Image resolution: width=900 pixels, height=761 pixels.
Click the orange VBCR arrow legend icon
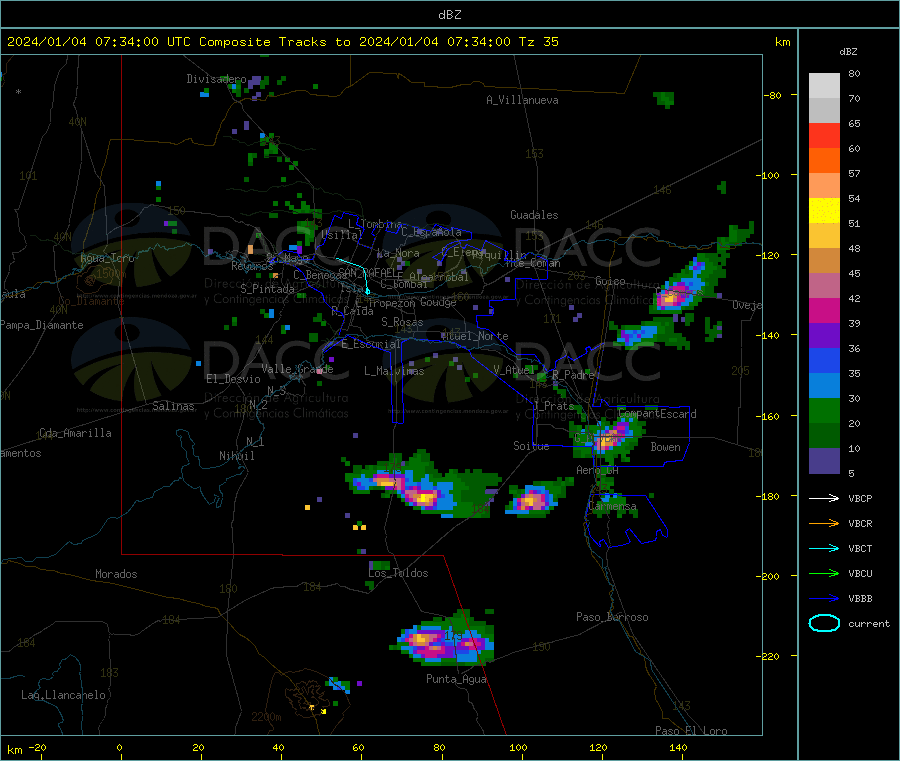(824, 523)
